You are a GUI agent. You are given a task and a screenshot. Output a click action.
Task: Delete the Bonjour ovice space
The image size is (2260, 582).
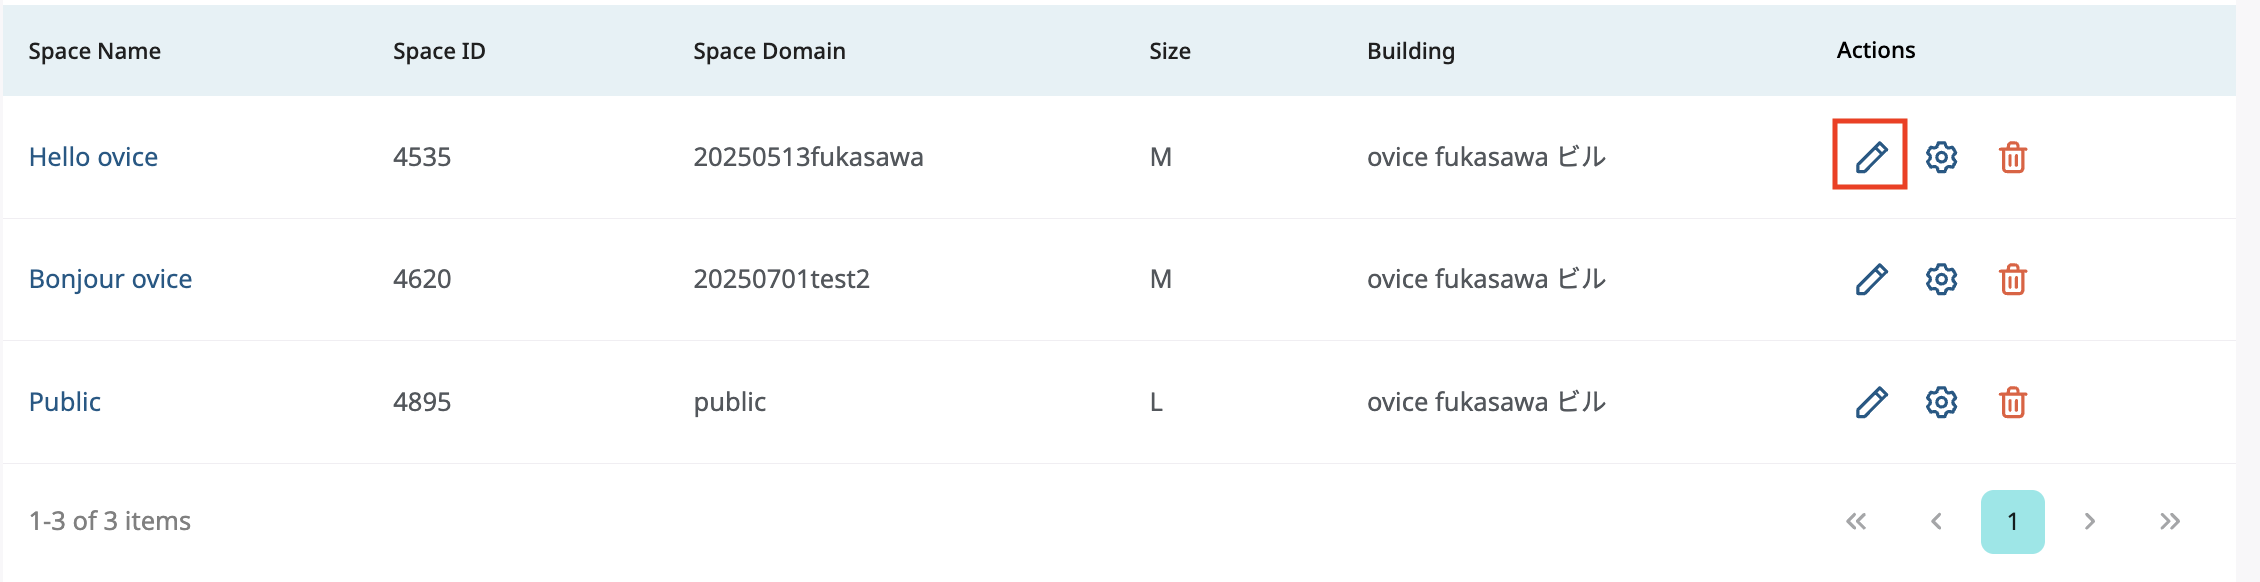(2012, 279)
